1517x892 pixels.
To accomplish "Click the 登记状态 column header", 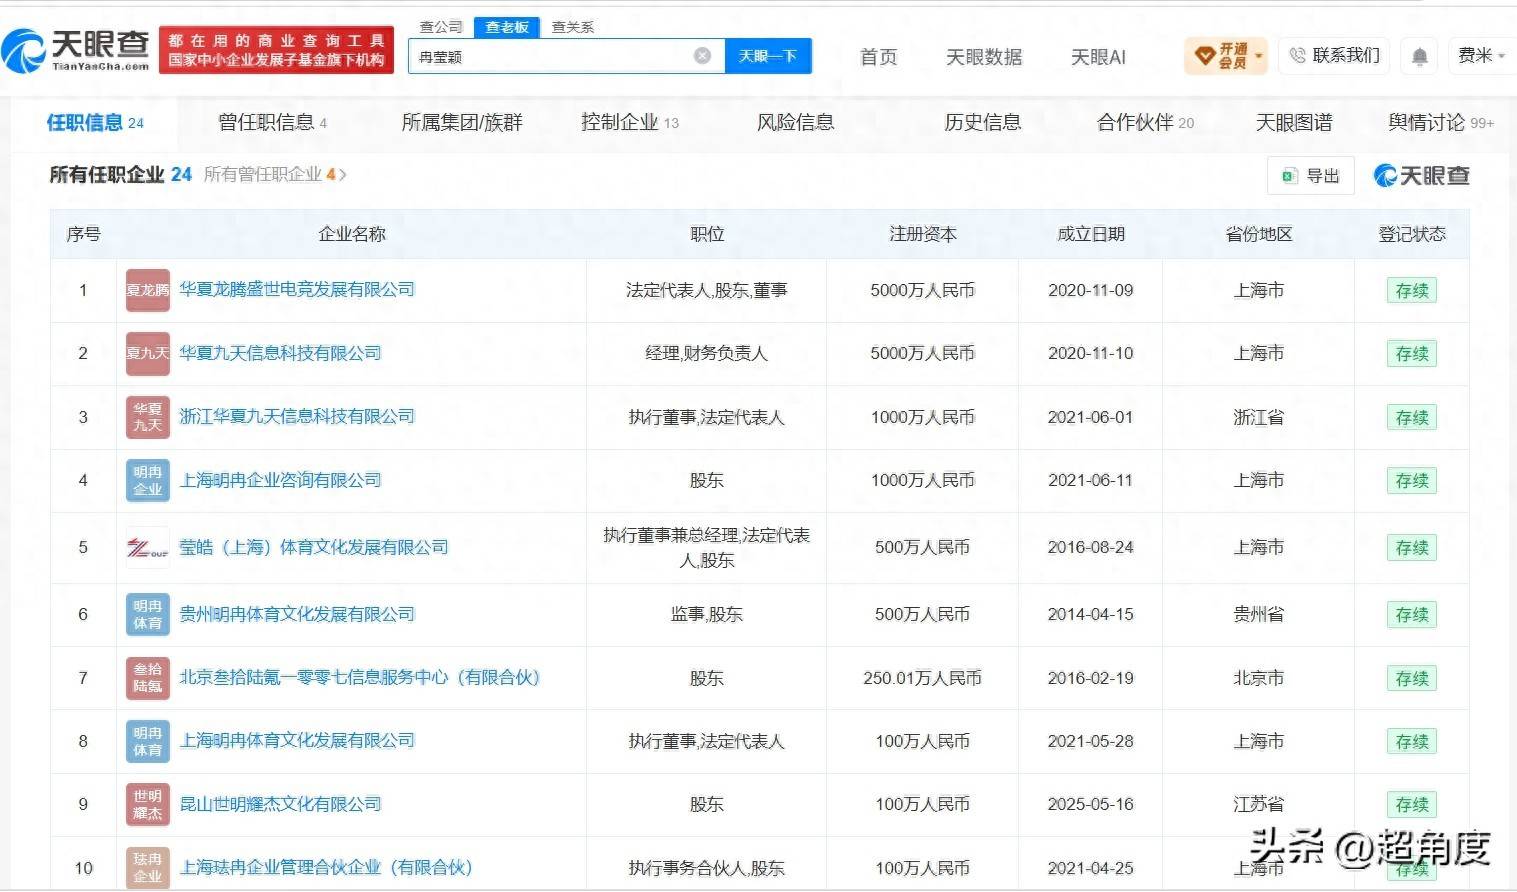I will tap(1412, 234).
